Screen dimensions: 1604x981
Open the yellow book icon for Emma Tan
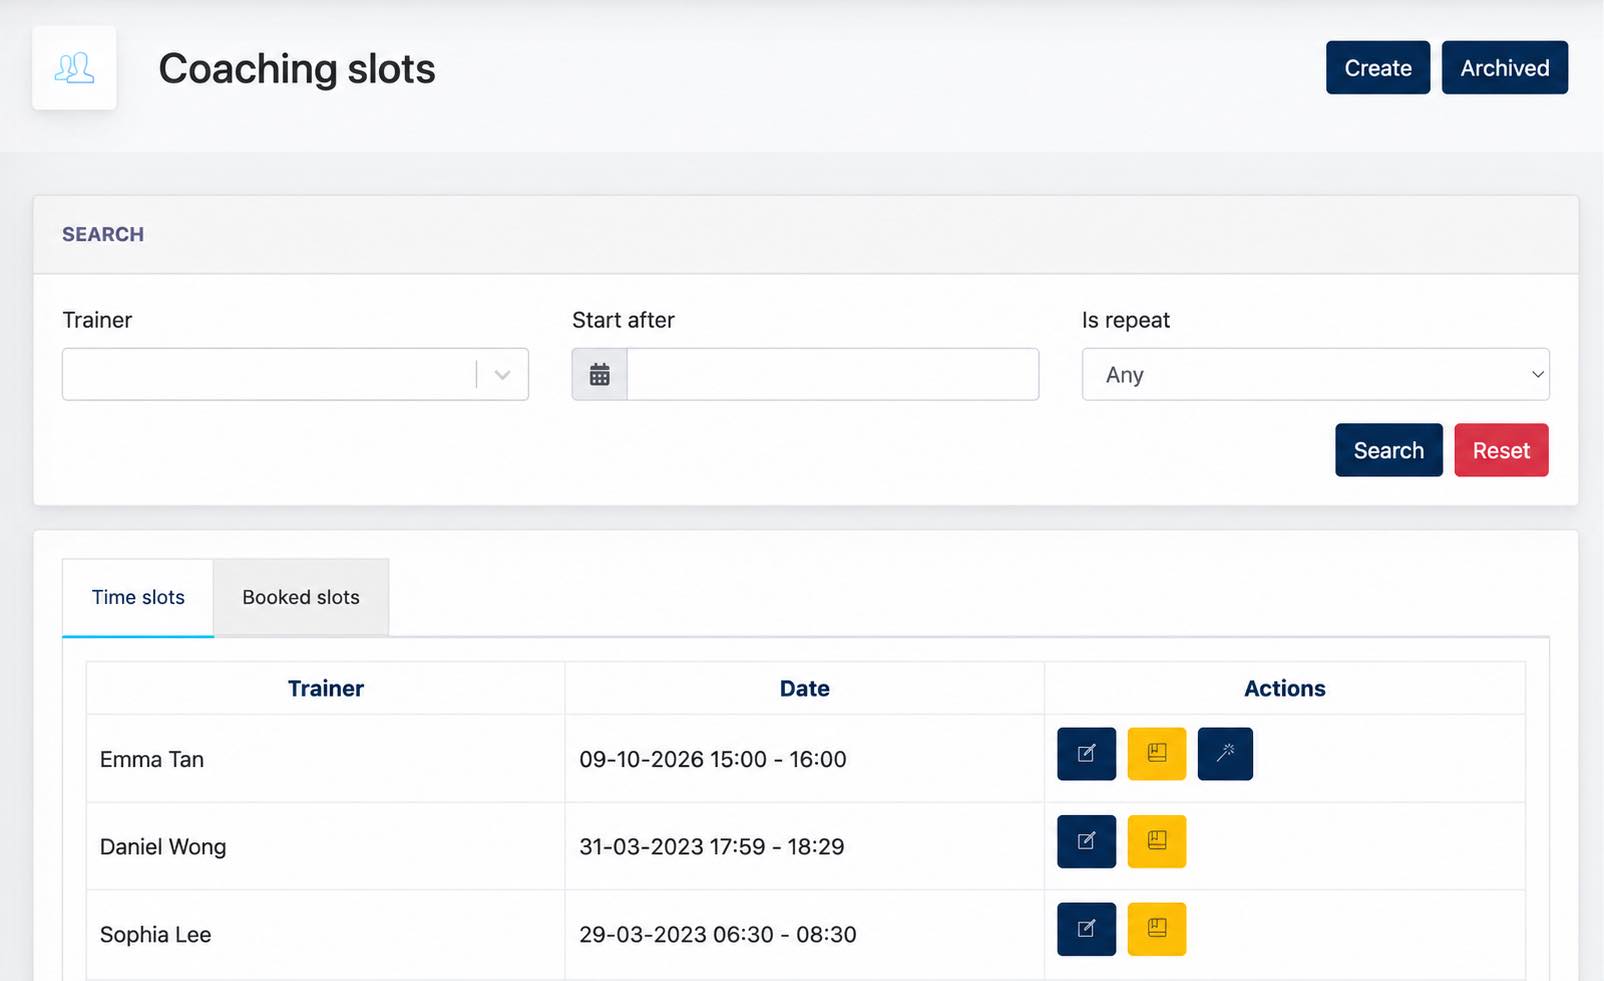(1157, 754)
